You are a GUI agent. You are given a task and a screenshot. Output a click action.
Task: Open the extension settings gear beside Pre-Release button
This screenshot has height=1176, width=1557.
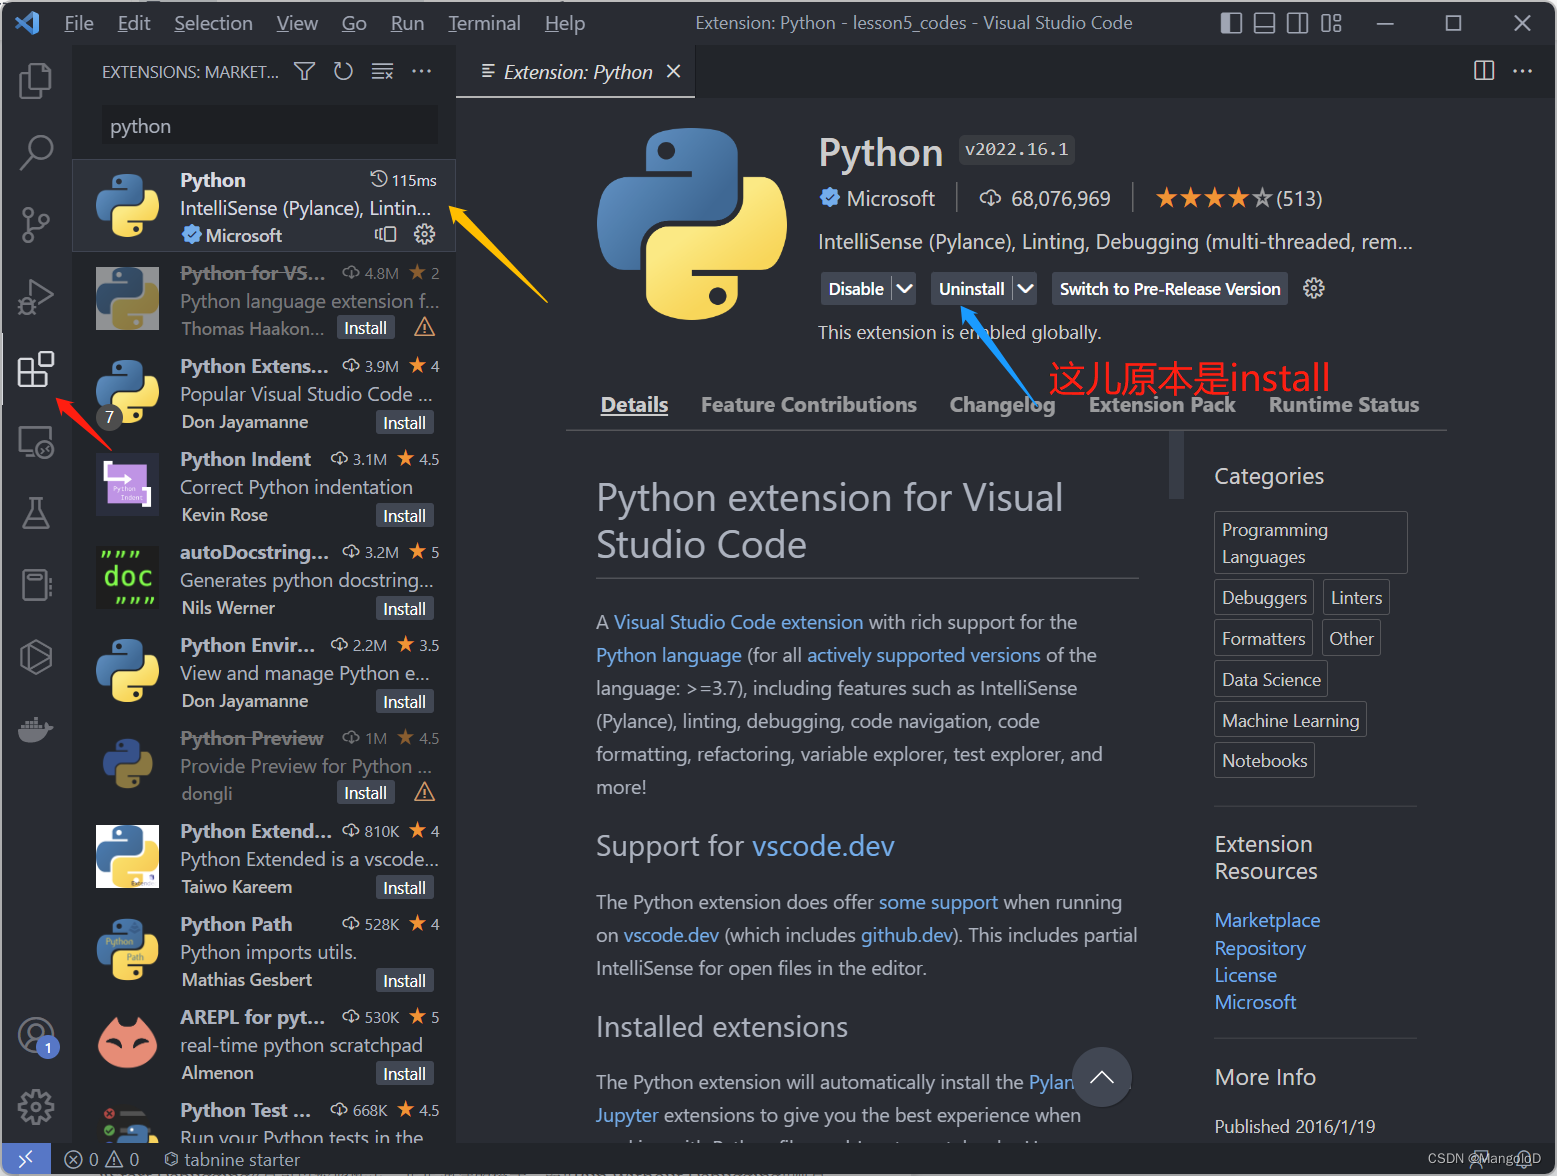point(1314,289)
